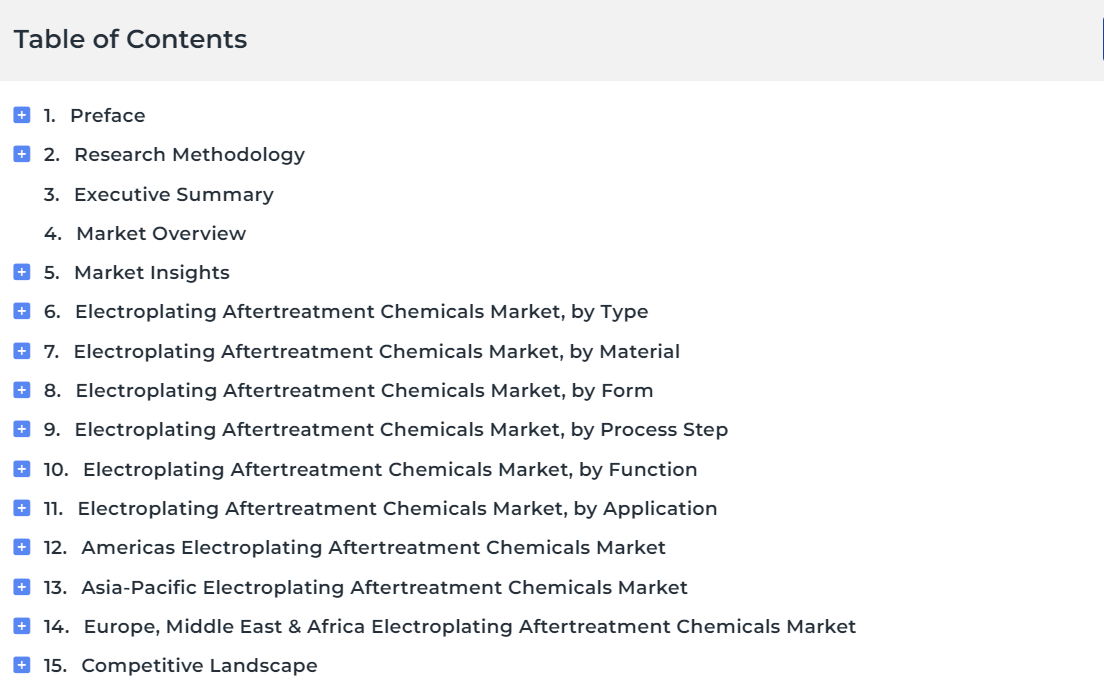Screen dimensions: 1104x687
Task: Open the Market Overview entry
Action: [x=161, y=234]
